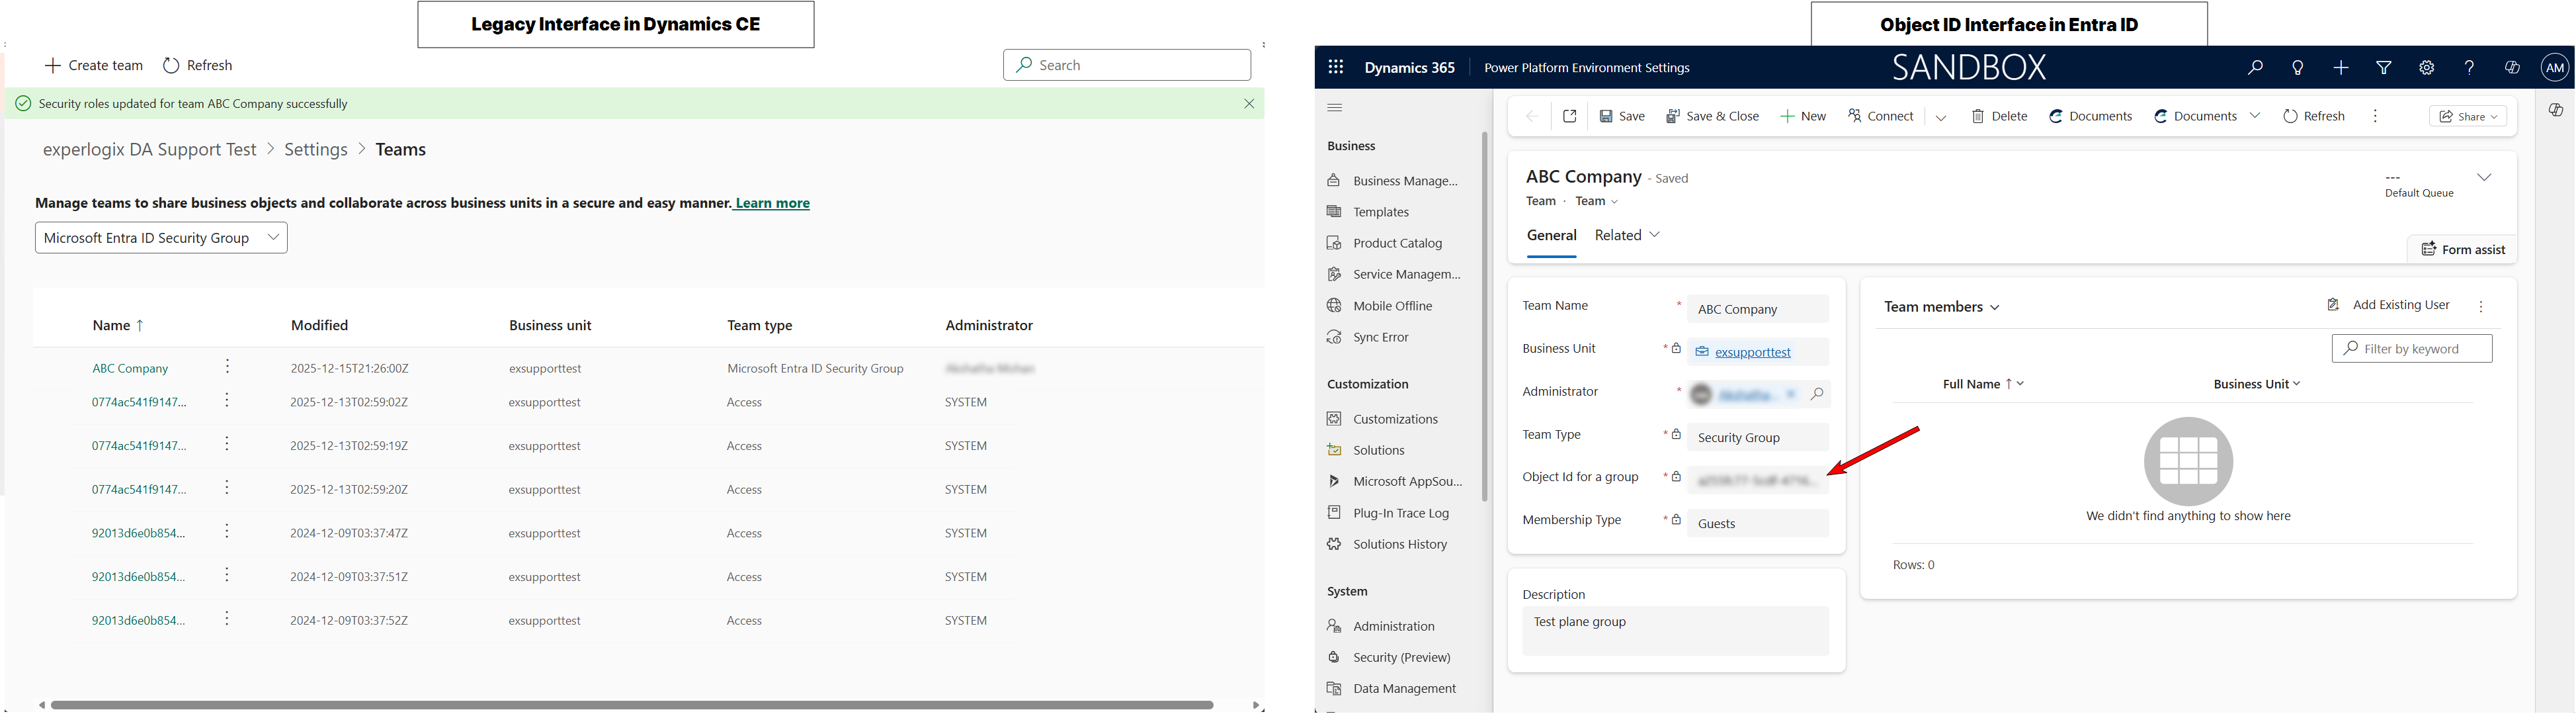Image resolution: width=2576 pixels, height=714 pixels.
Task: Open command bar more options ellipsis
Action: click(2375, 117)
